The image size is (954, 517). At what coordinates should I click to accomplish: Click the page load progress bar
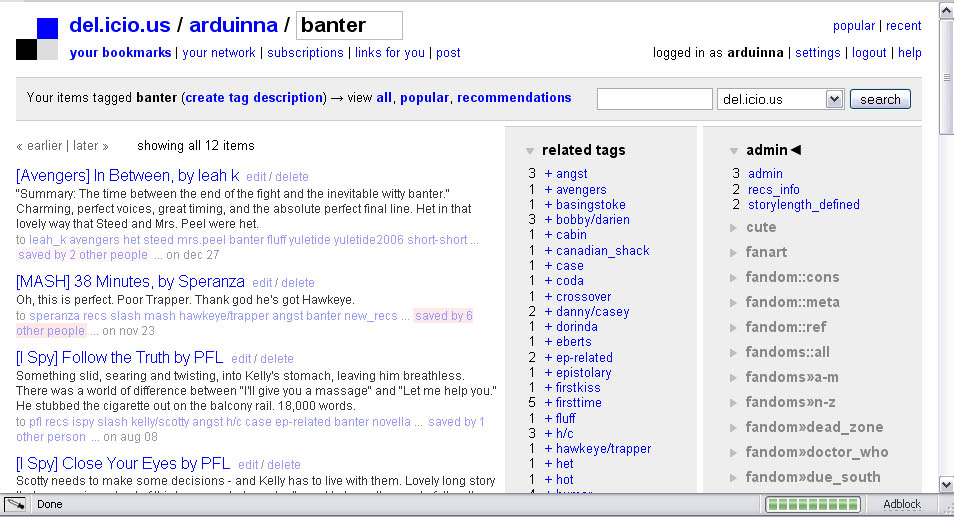[813, 504]
